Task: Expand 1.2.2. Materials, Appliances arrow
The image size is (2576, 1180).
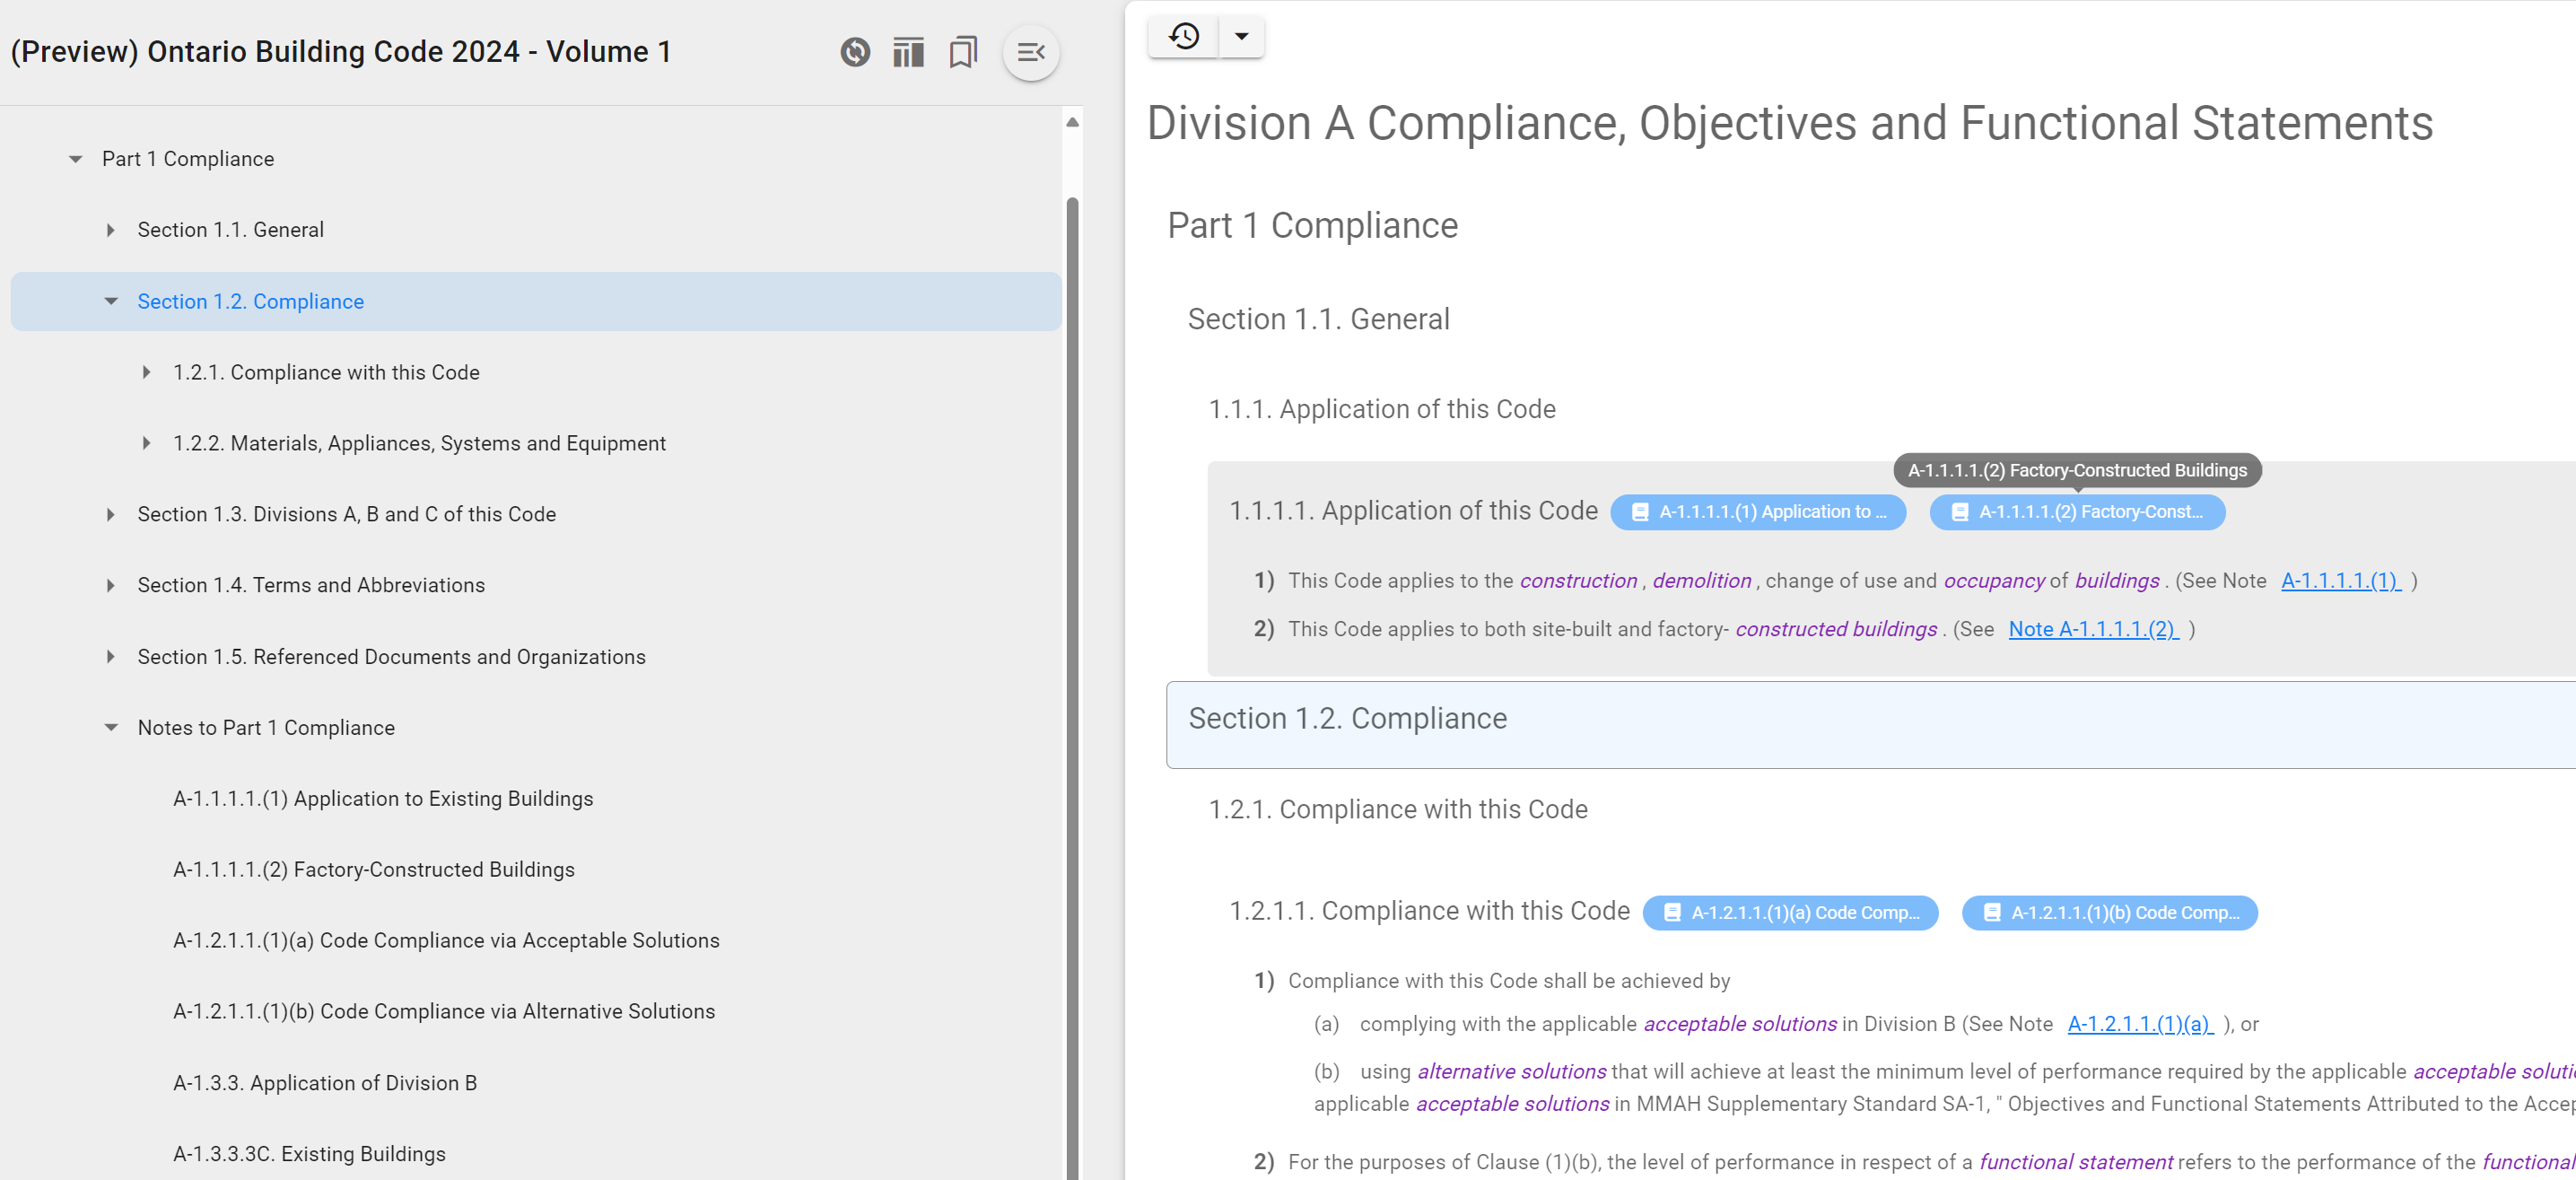Action: pos(147,443)
